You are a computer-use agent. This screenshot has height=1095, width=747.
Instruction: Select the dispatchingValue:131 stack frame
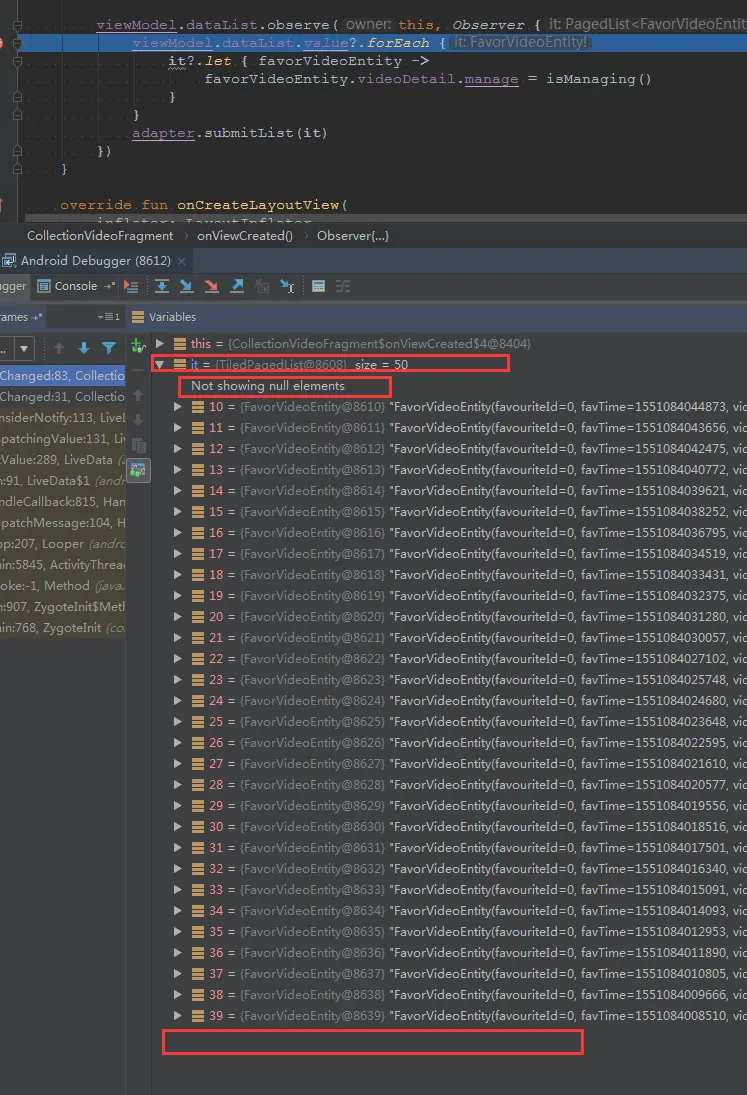62,439
